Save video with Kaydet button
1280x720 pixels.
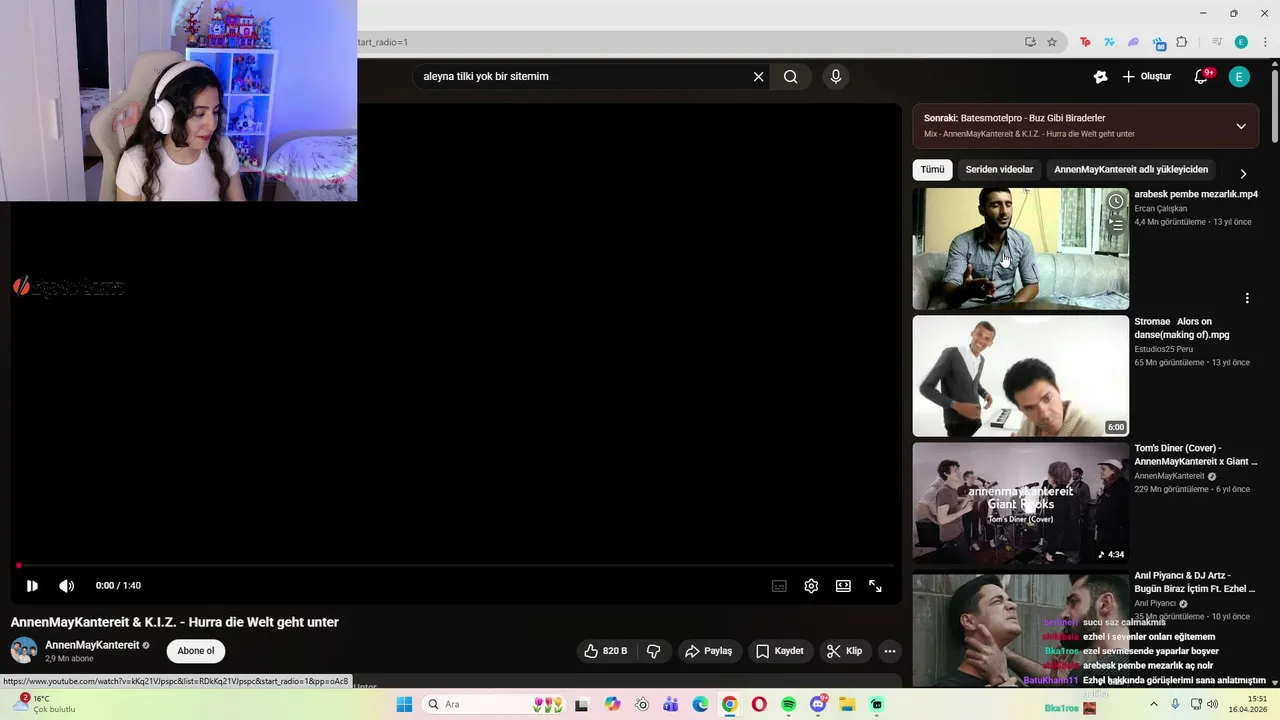click(x=780, y=651)
